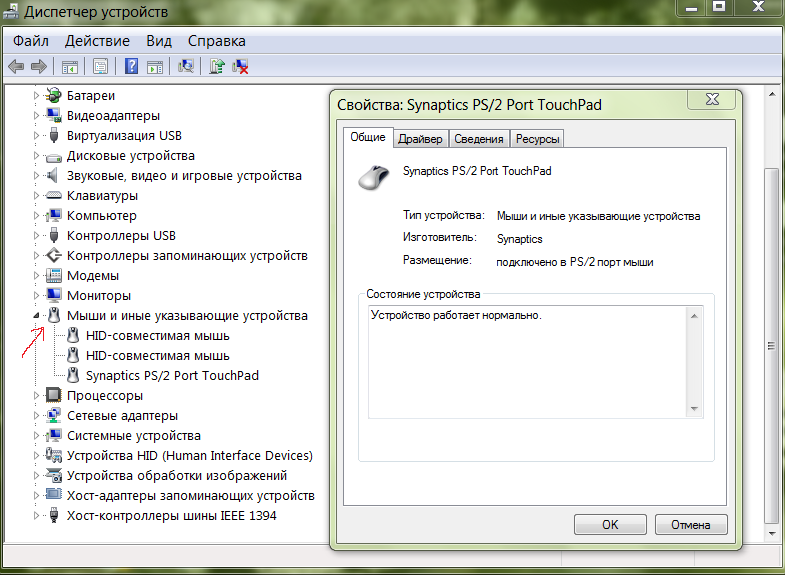Viewport: 785px width, 575px height.
Task: Expand the Батареи node
Action: tap(36, 95)
